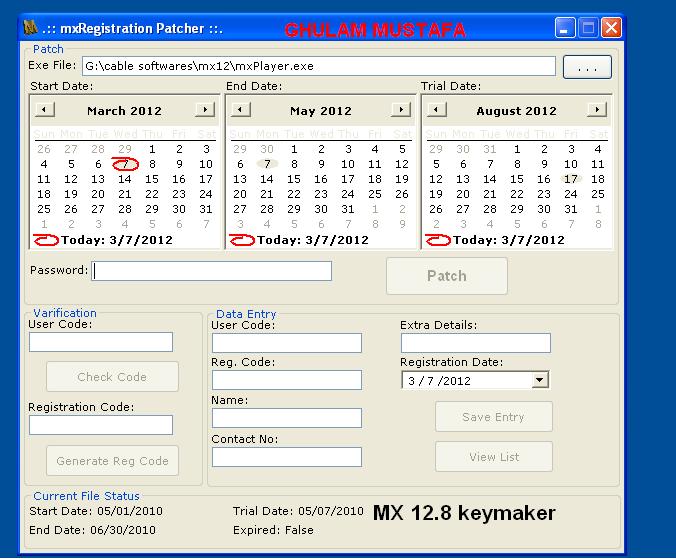Viewport: 676px width, 559px height.
Task: Select May 19 in End Date calendar
Action: 402,179
